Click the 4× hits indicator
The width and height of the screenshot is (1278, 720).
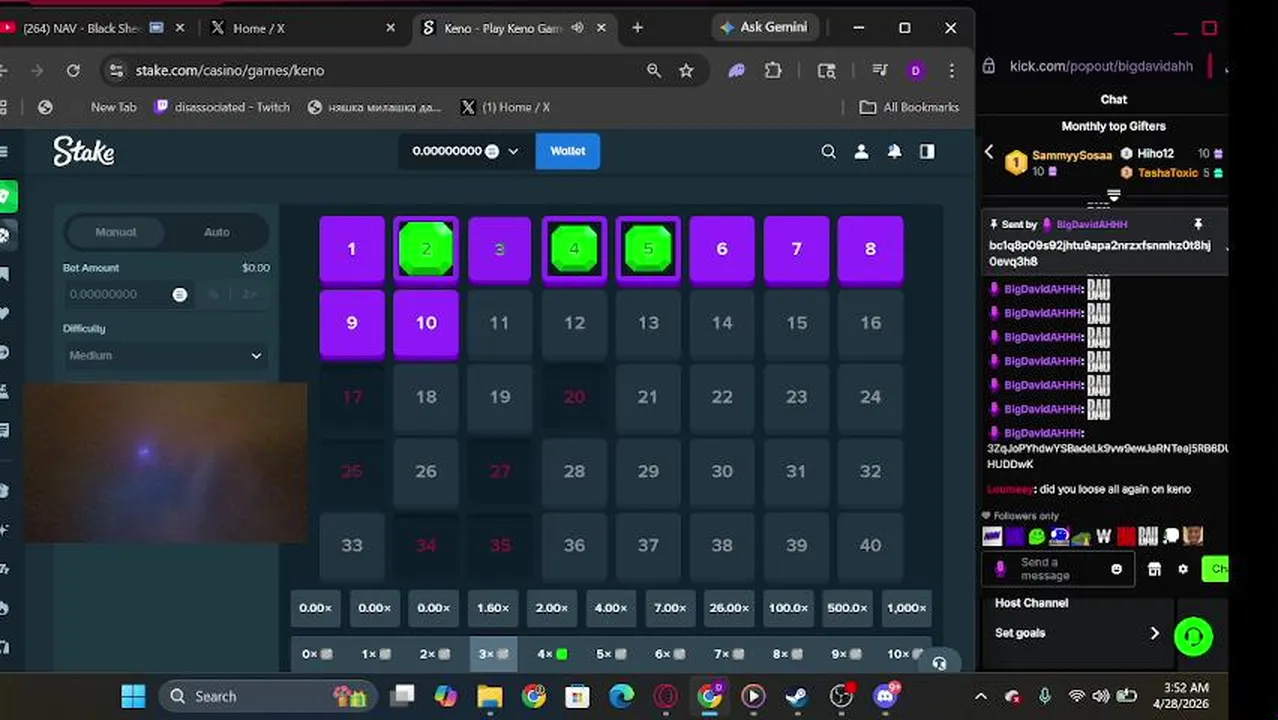click(x=552, y=654)
